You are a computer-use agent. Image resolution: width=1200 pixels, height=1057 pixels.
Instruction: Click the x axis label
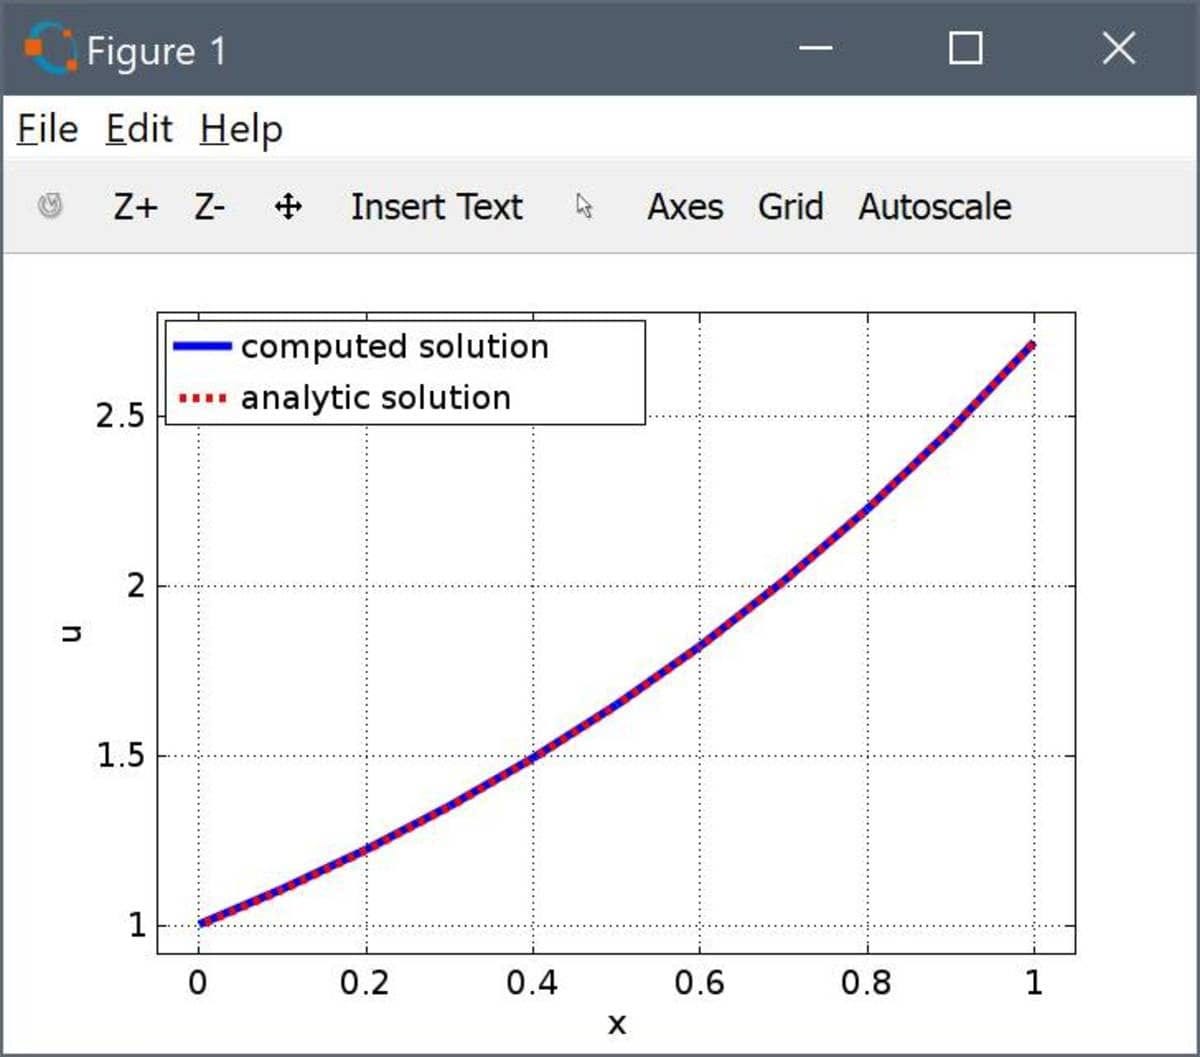point(617,1023)
